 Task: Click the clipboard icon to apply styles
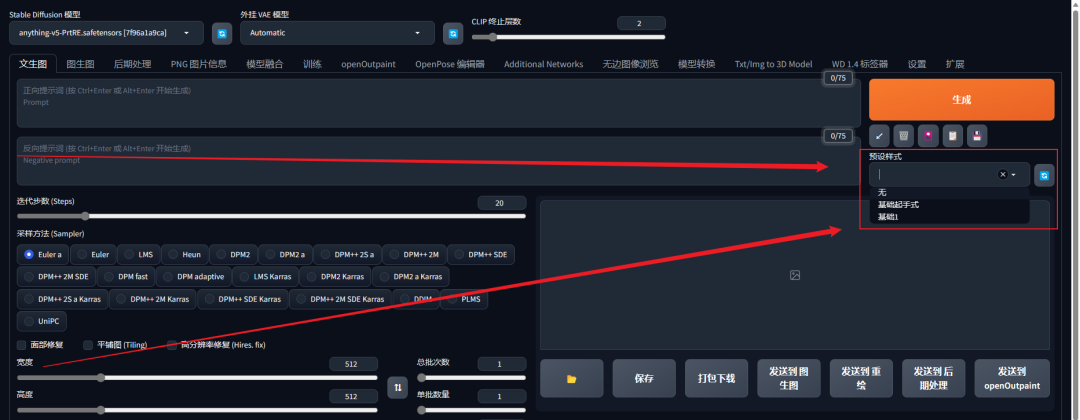point(953,136)
